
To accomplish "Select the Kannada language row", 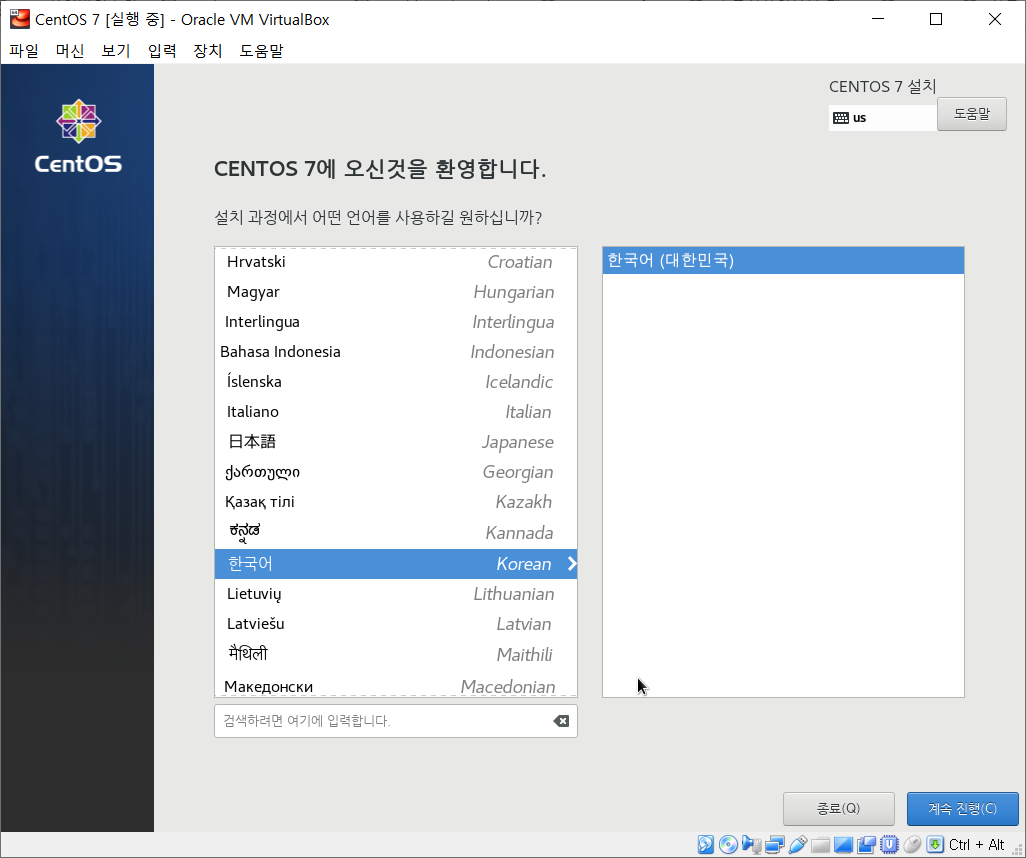I will tap(396, 533).
